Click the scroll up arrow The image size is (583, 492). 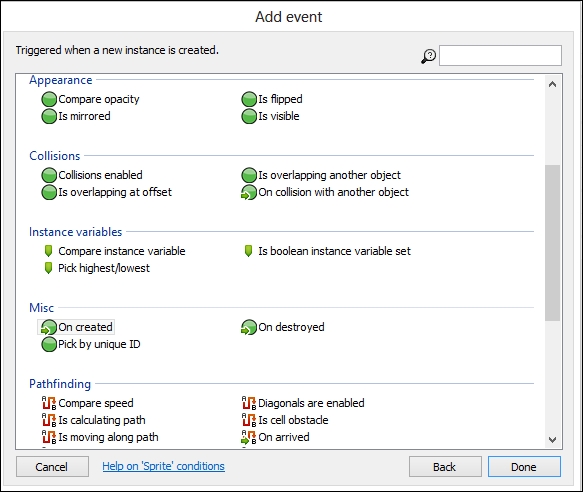click(553, 84)
